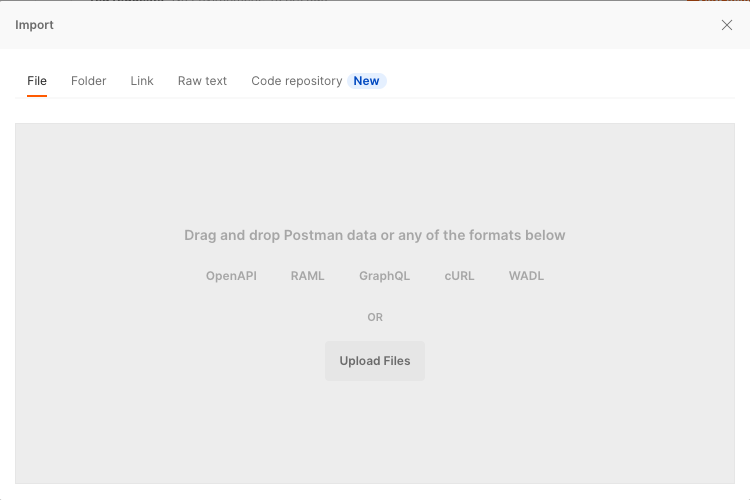
Task: Close the Import dialog with the X
Action: [727, 25]
